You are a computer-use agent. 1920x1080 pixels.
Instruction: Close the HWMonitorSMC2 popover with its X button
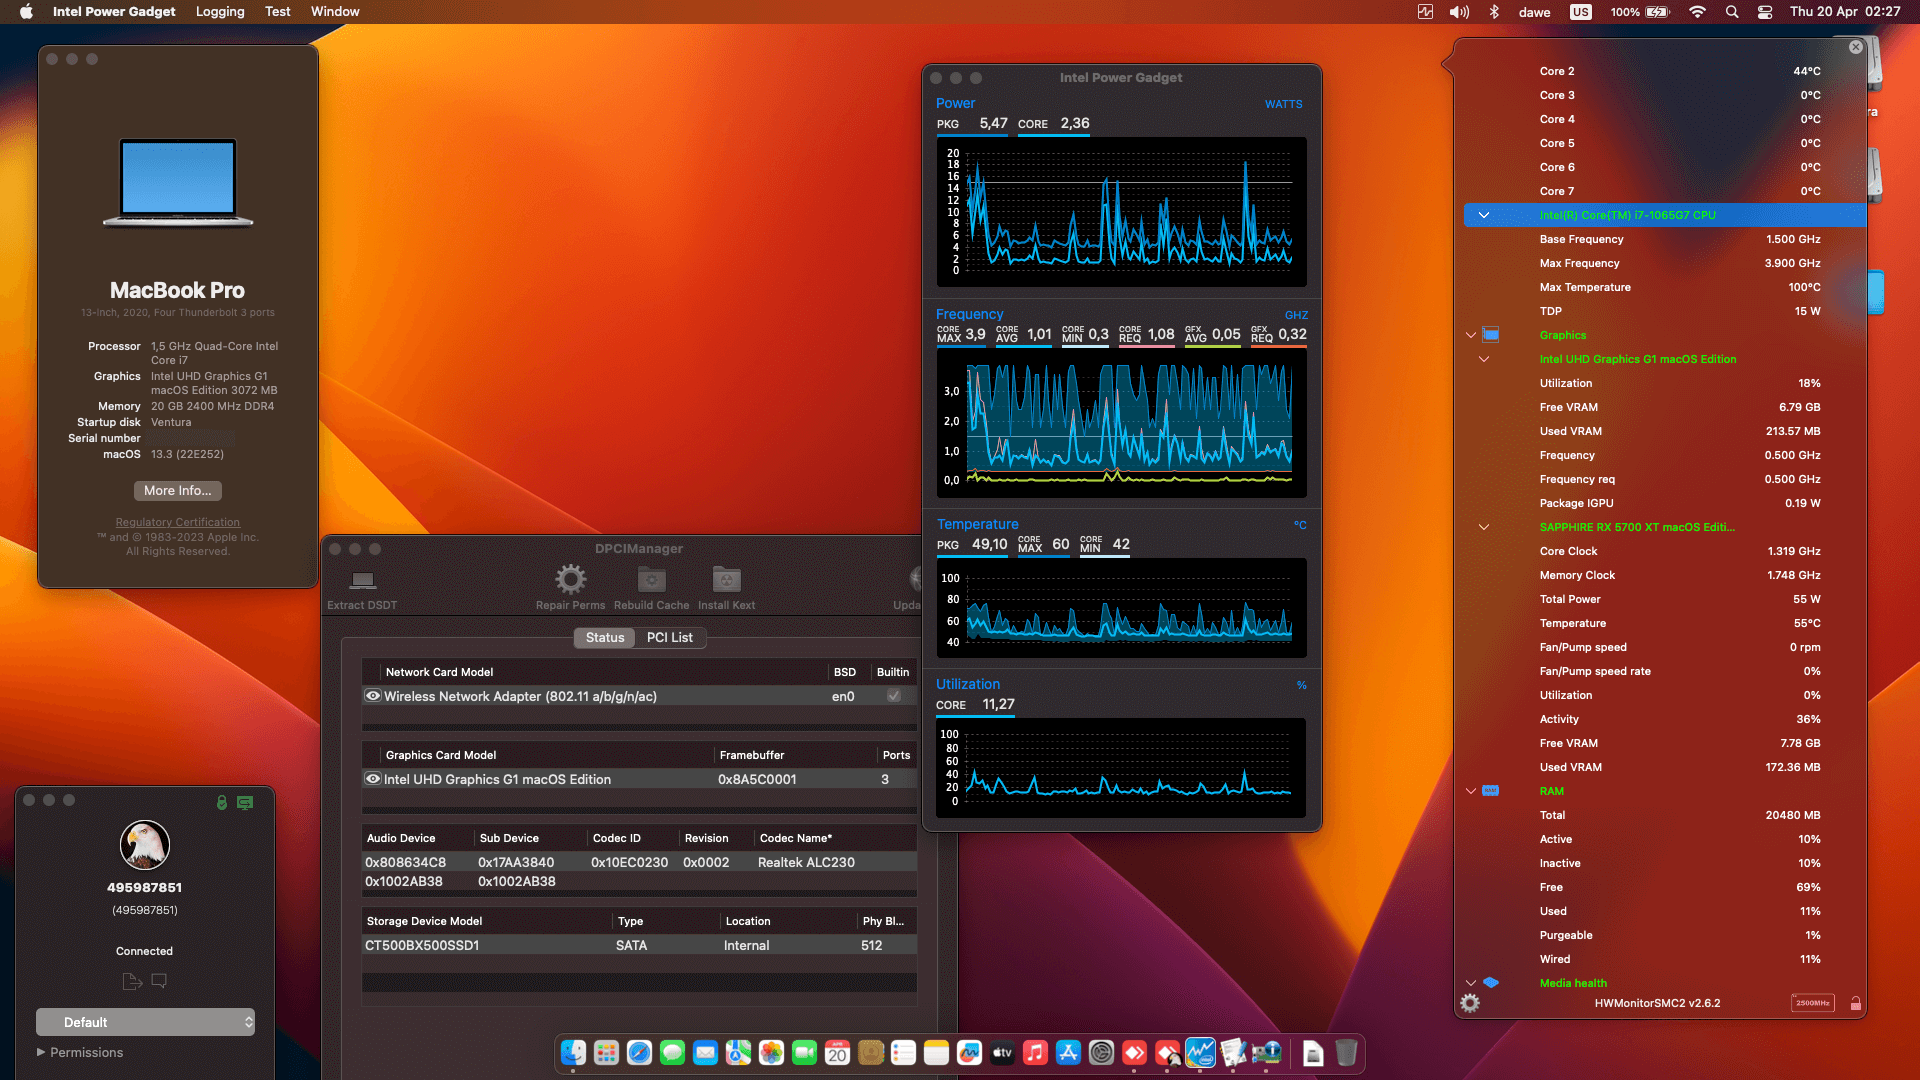1856,47
